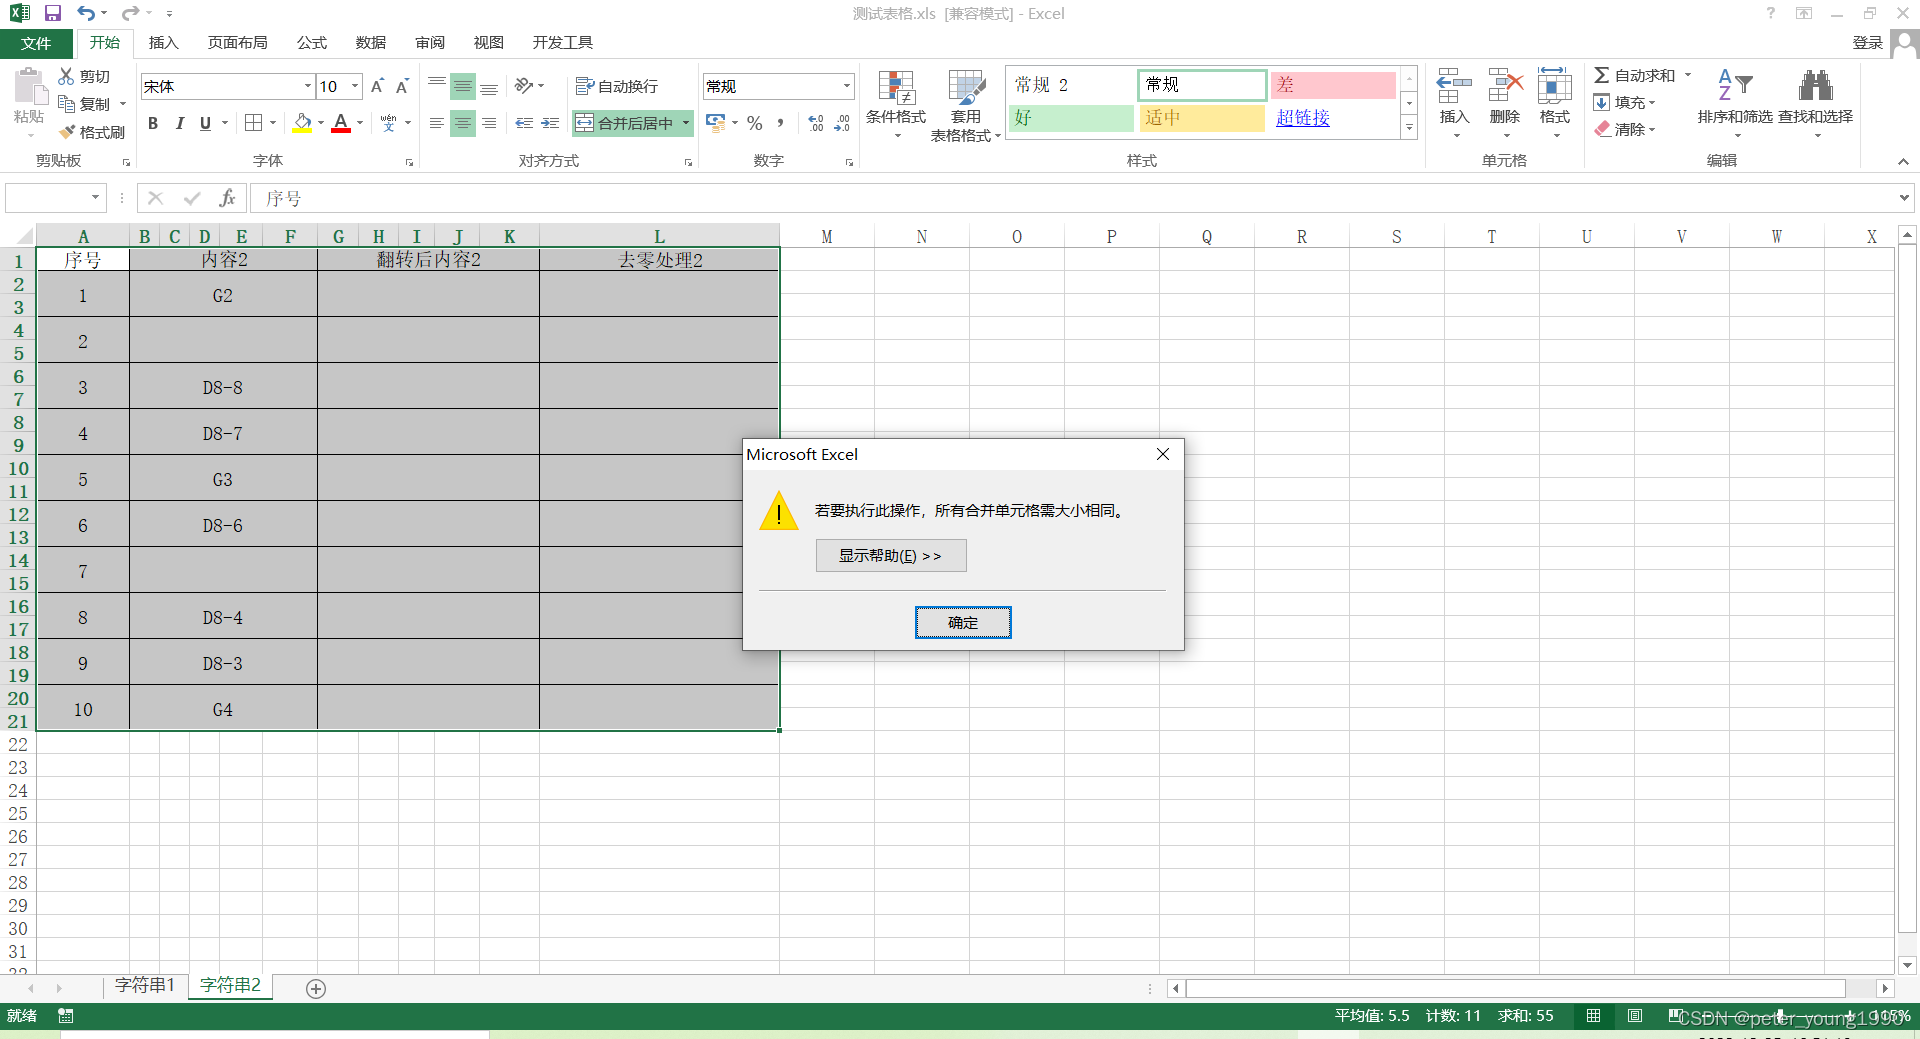
Task: Toggle Merge and Center 合并后居中
Action: pos(625,123)
